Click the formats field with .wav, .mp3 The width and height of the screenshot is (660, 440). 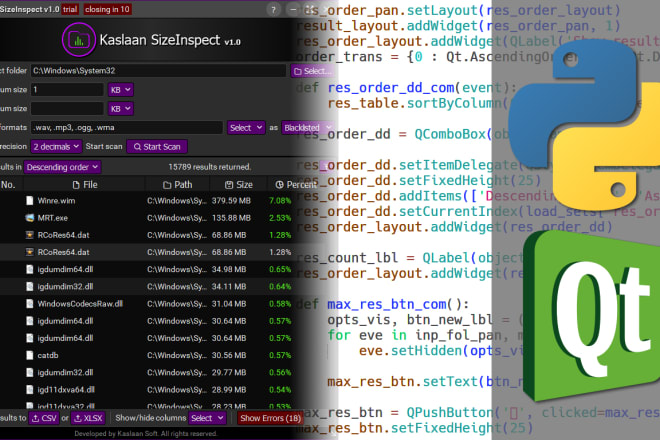tap(126, 128)
